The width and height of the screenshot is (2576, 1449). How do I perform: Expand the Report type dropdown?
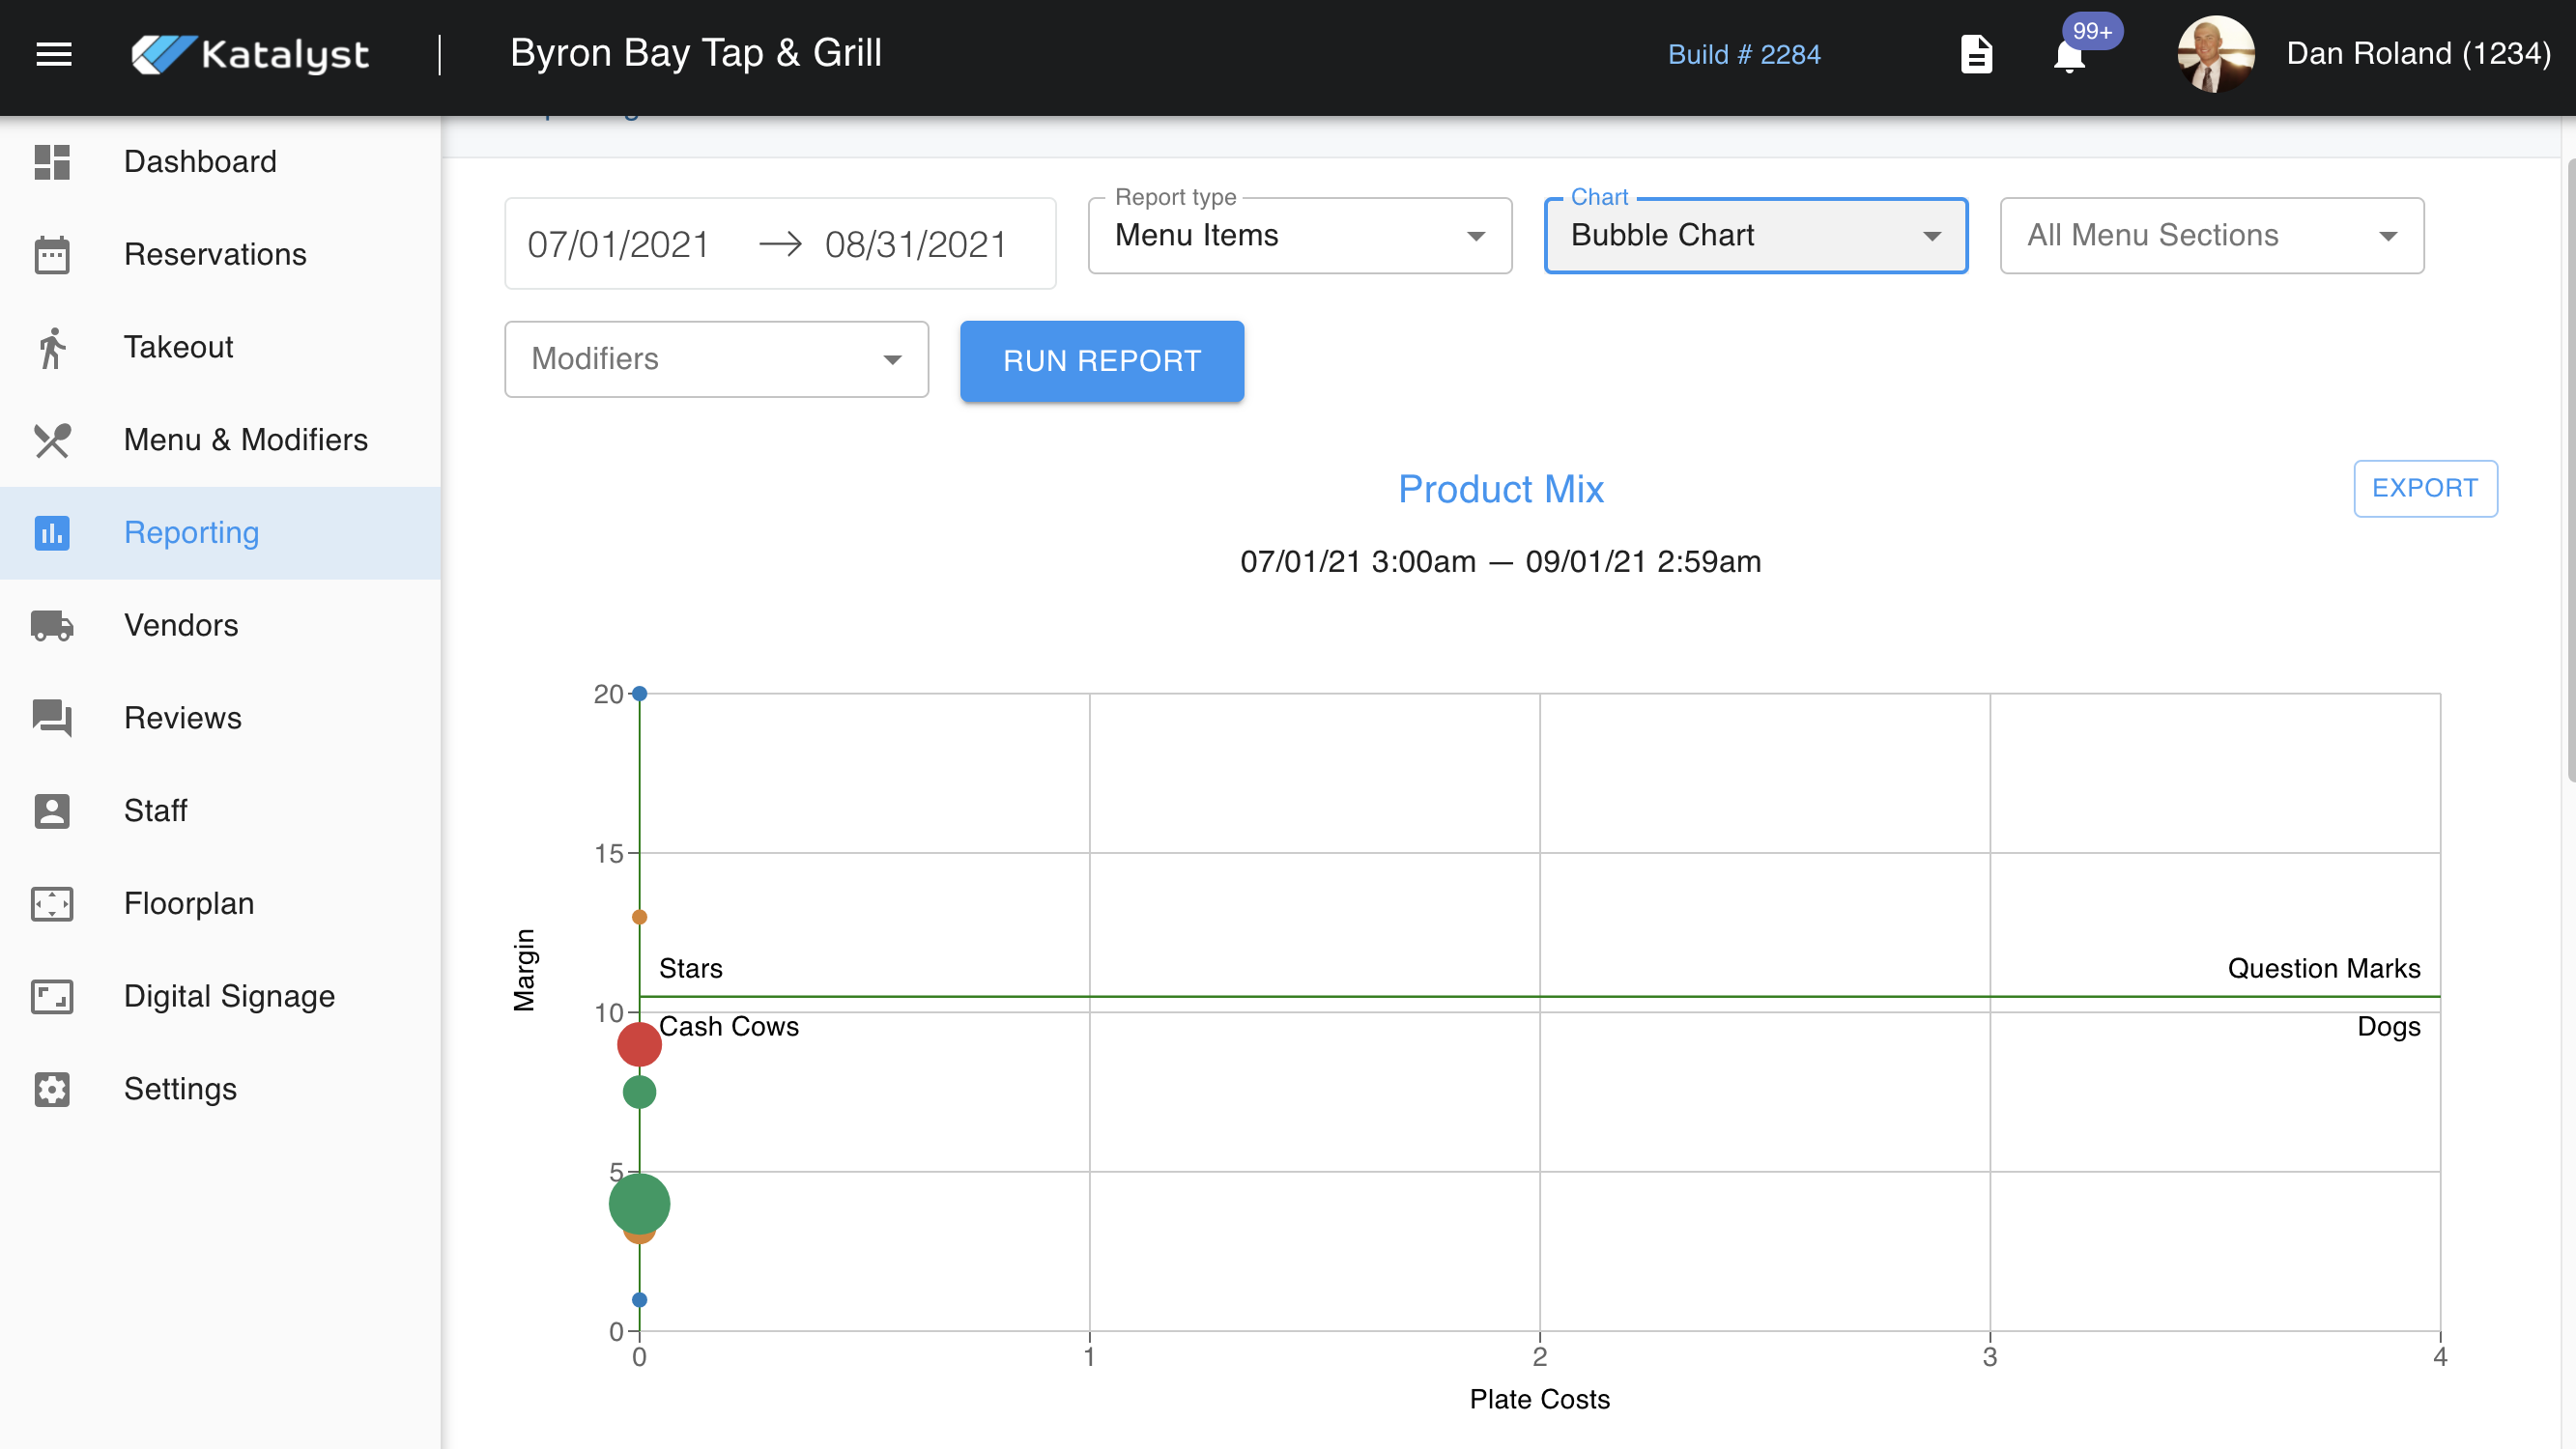point(1299,236)
